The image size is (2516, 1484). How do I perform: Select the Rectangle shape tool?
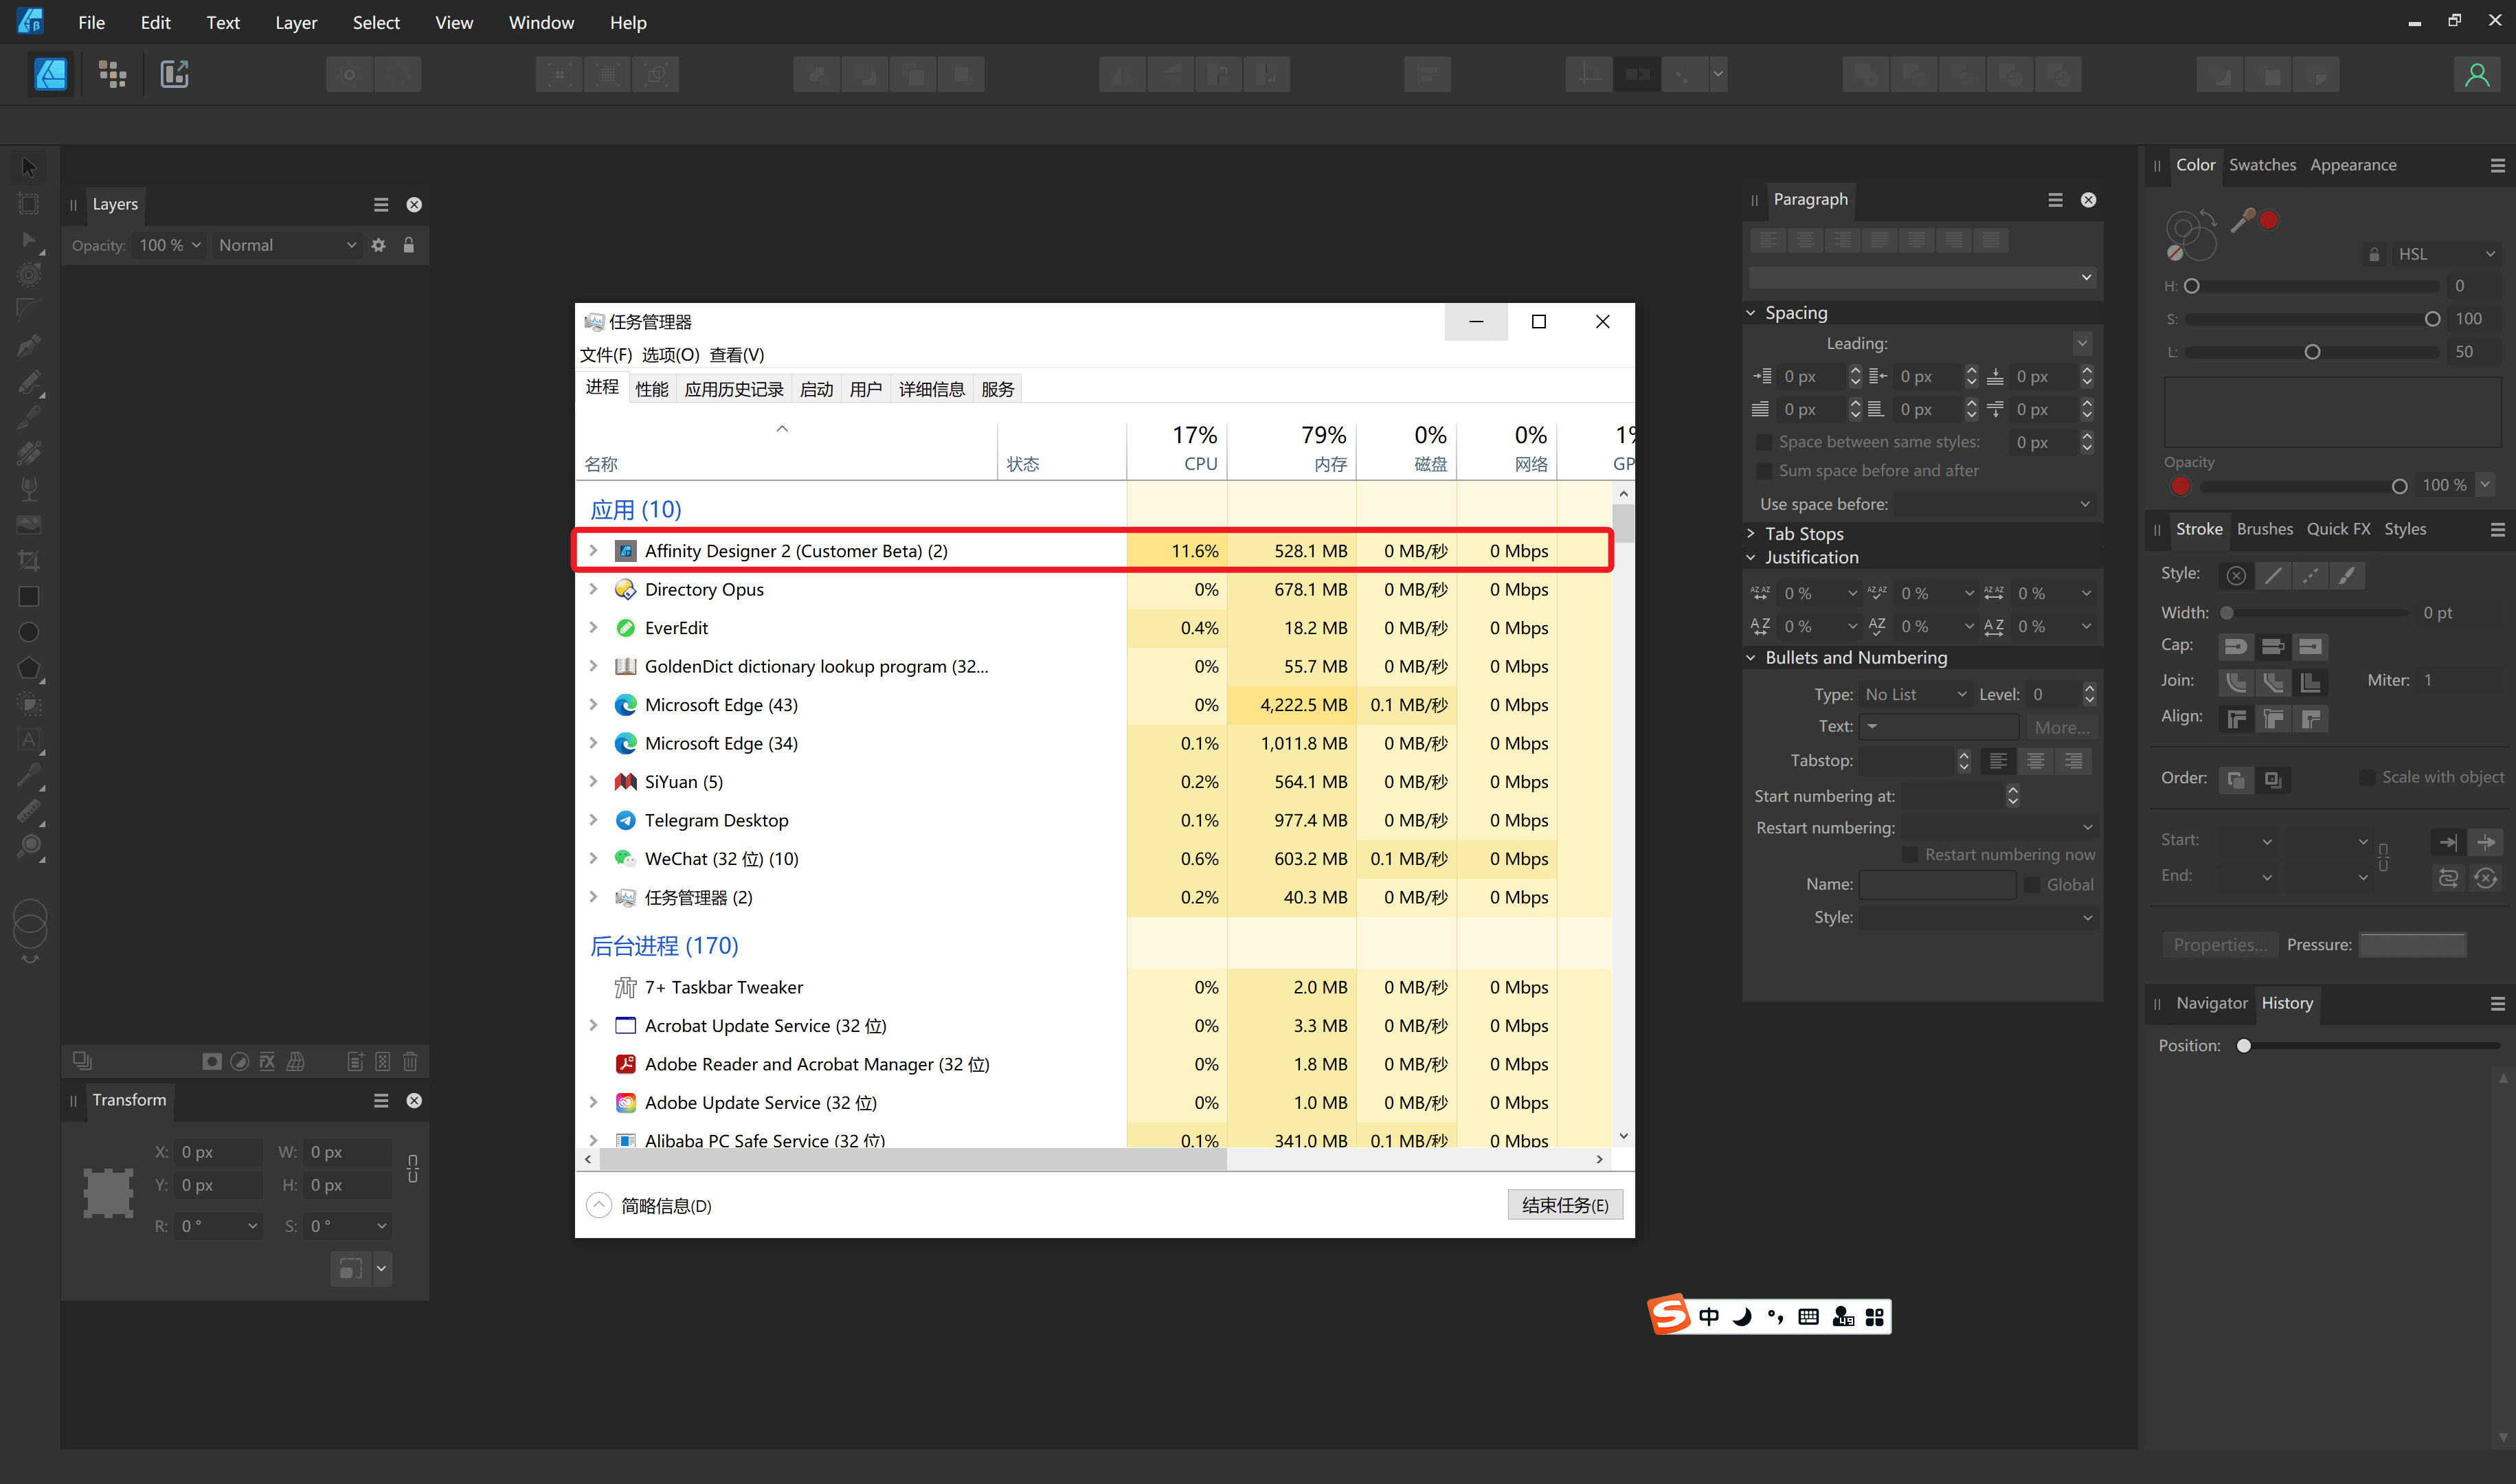pyautogui.click(x=29, y=596)
